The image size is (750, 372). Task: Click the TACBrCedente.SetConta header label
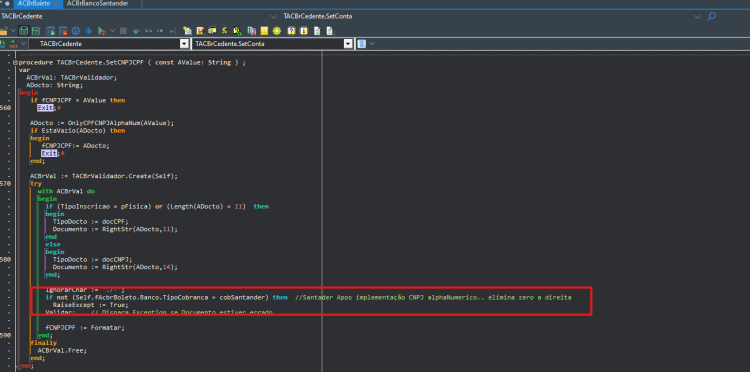[x=318, y=16]
